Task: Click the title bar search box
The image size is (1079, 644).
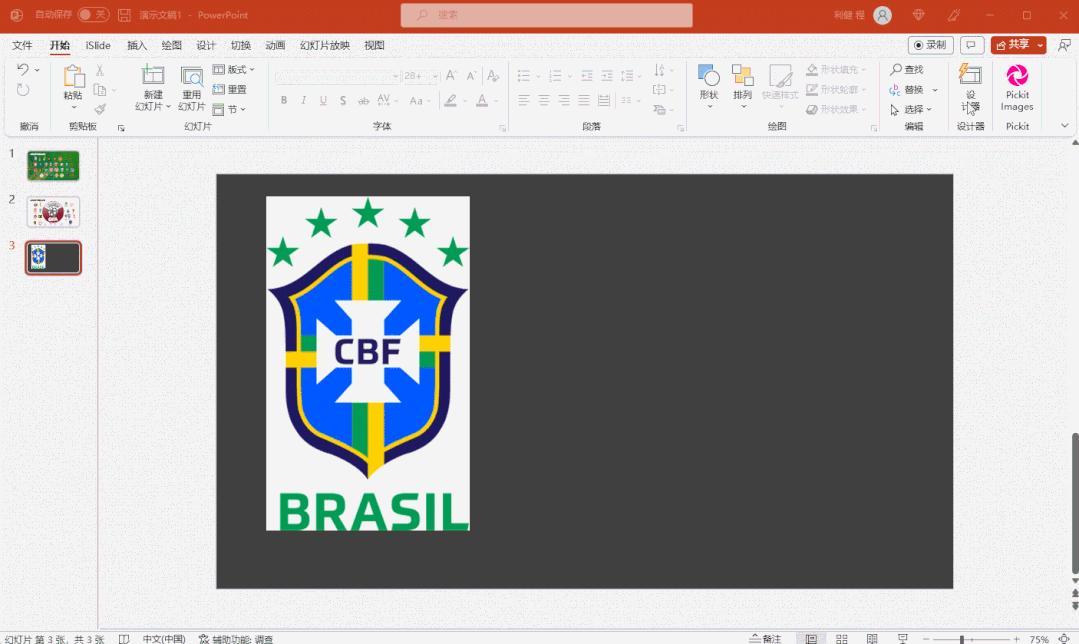Action: (x=546, y=14)
